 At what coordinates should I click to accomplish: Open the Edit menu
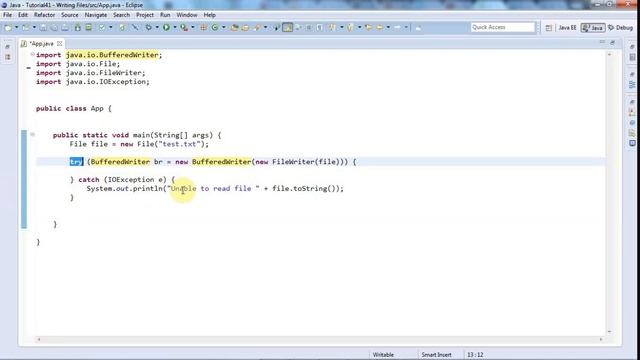[x=23, y=15]
